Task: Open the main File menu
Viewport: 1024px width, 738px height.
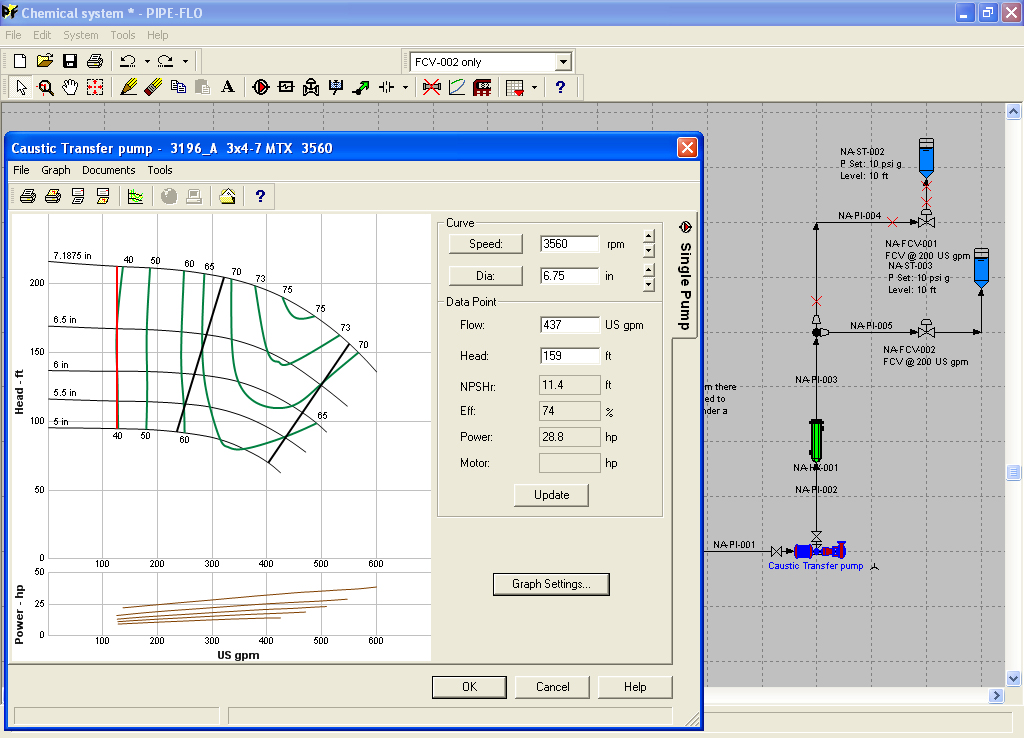Action: 13,35
